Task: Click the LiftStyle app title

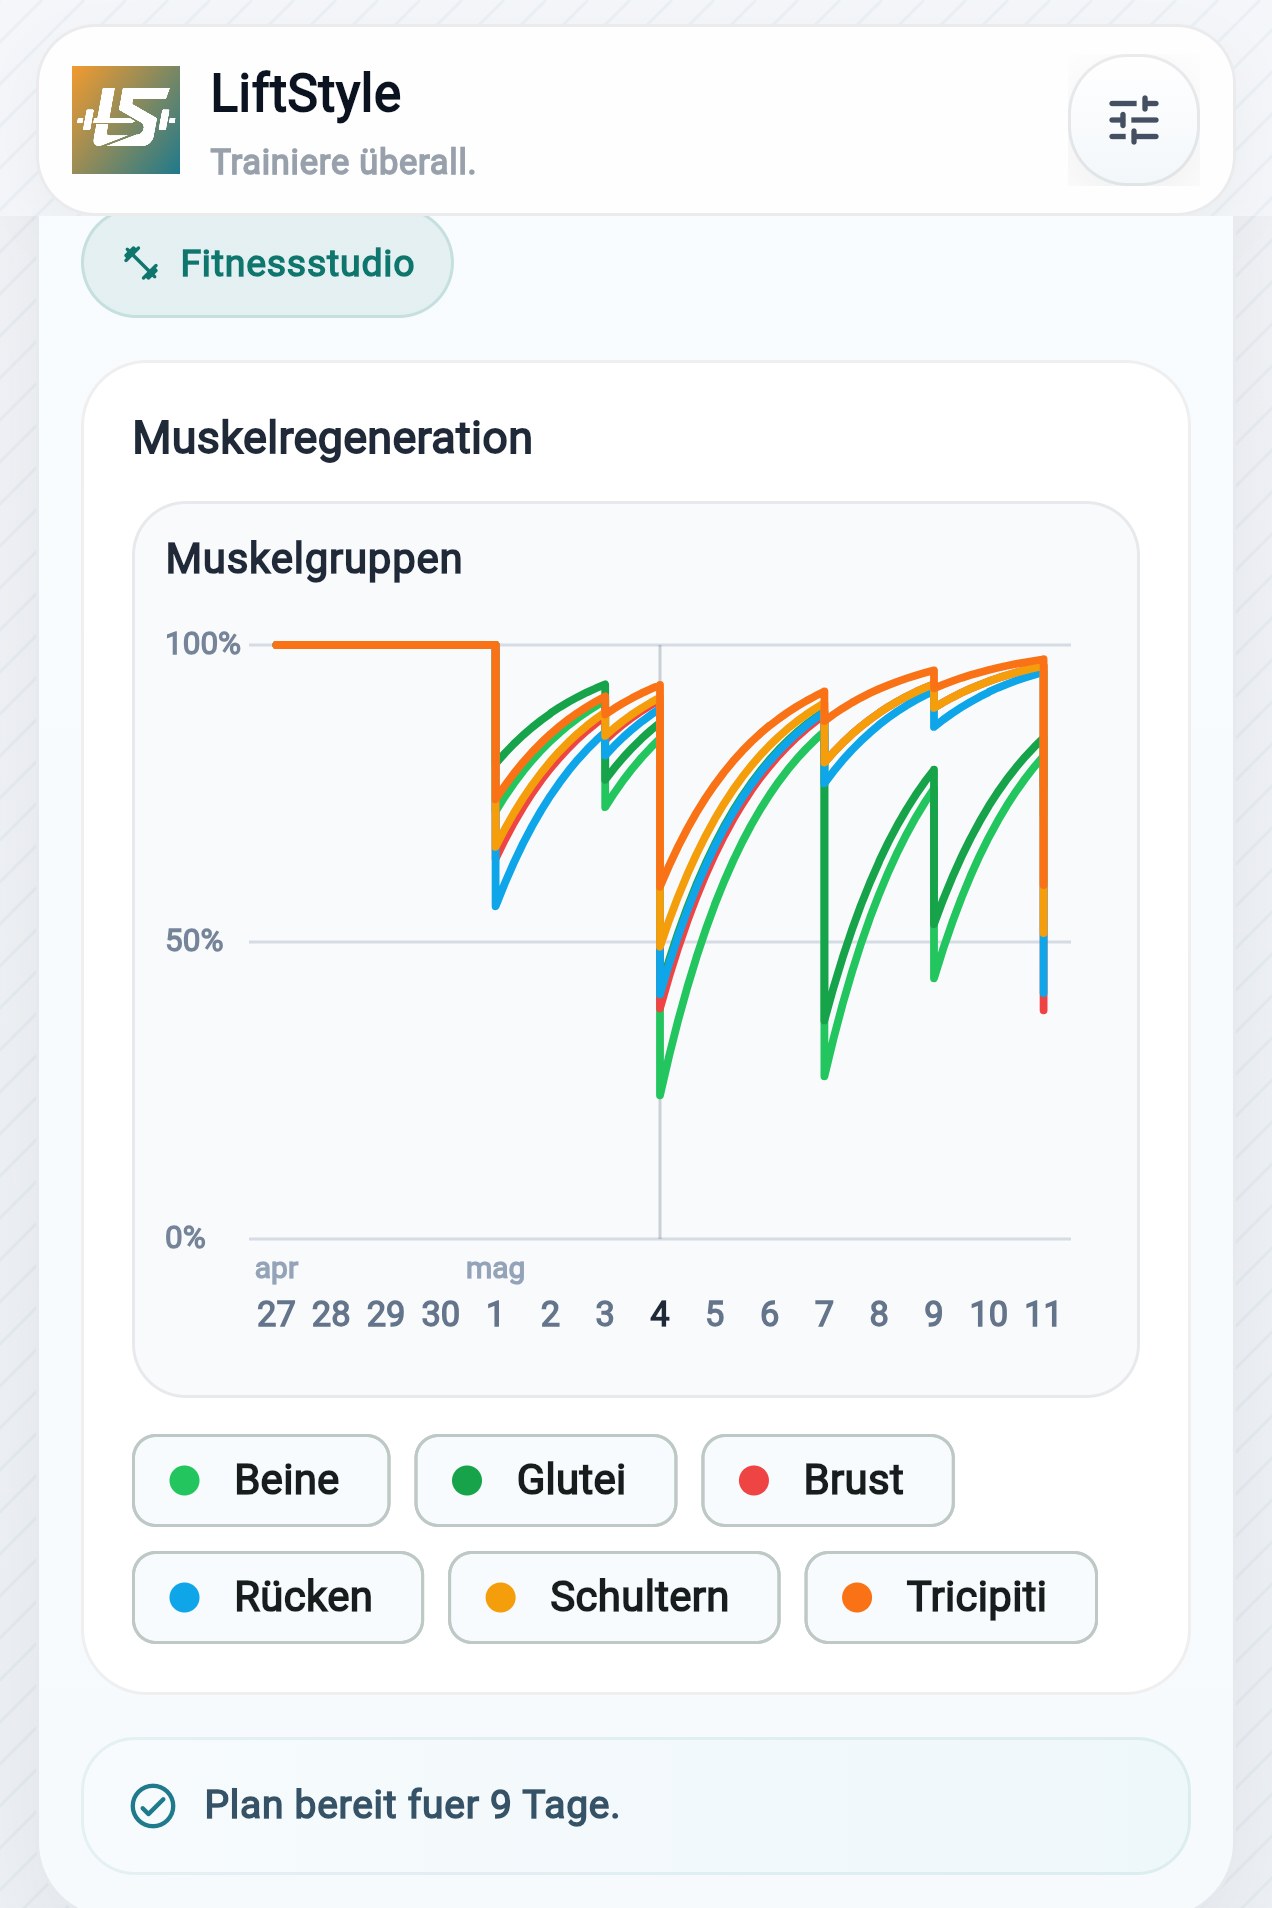Action: coord(306,94)
